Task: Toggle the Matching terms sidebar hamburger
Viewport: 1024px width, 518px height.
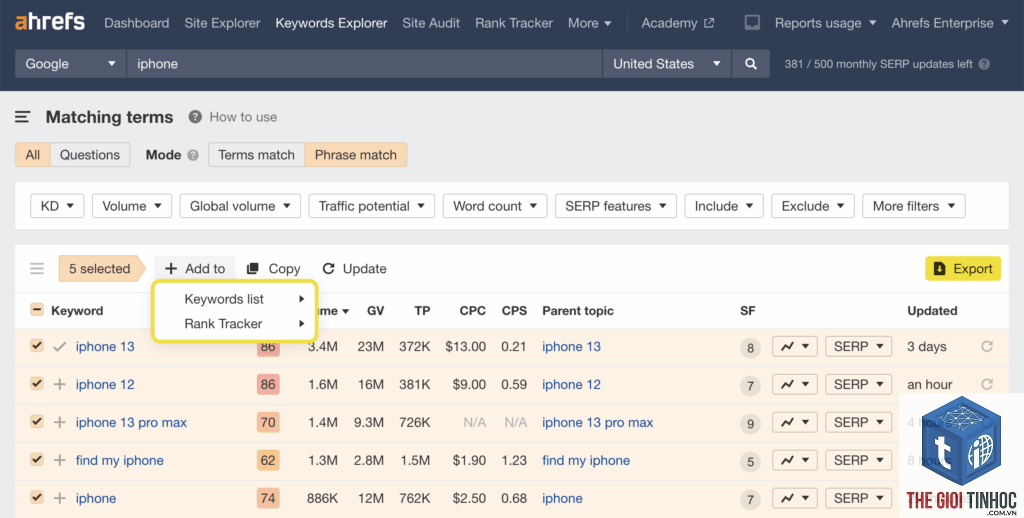Action: click(23, 117)
